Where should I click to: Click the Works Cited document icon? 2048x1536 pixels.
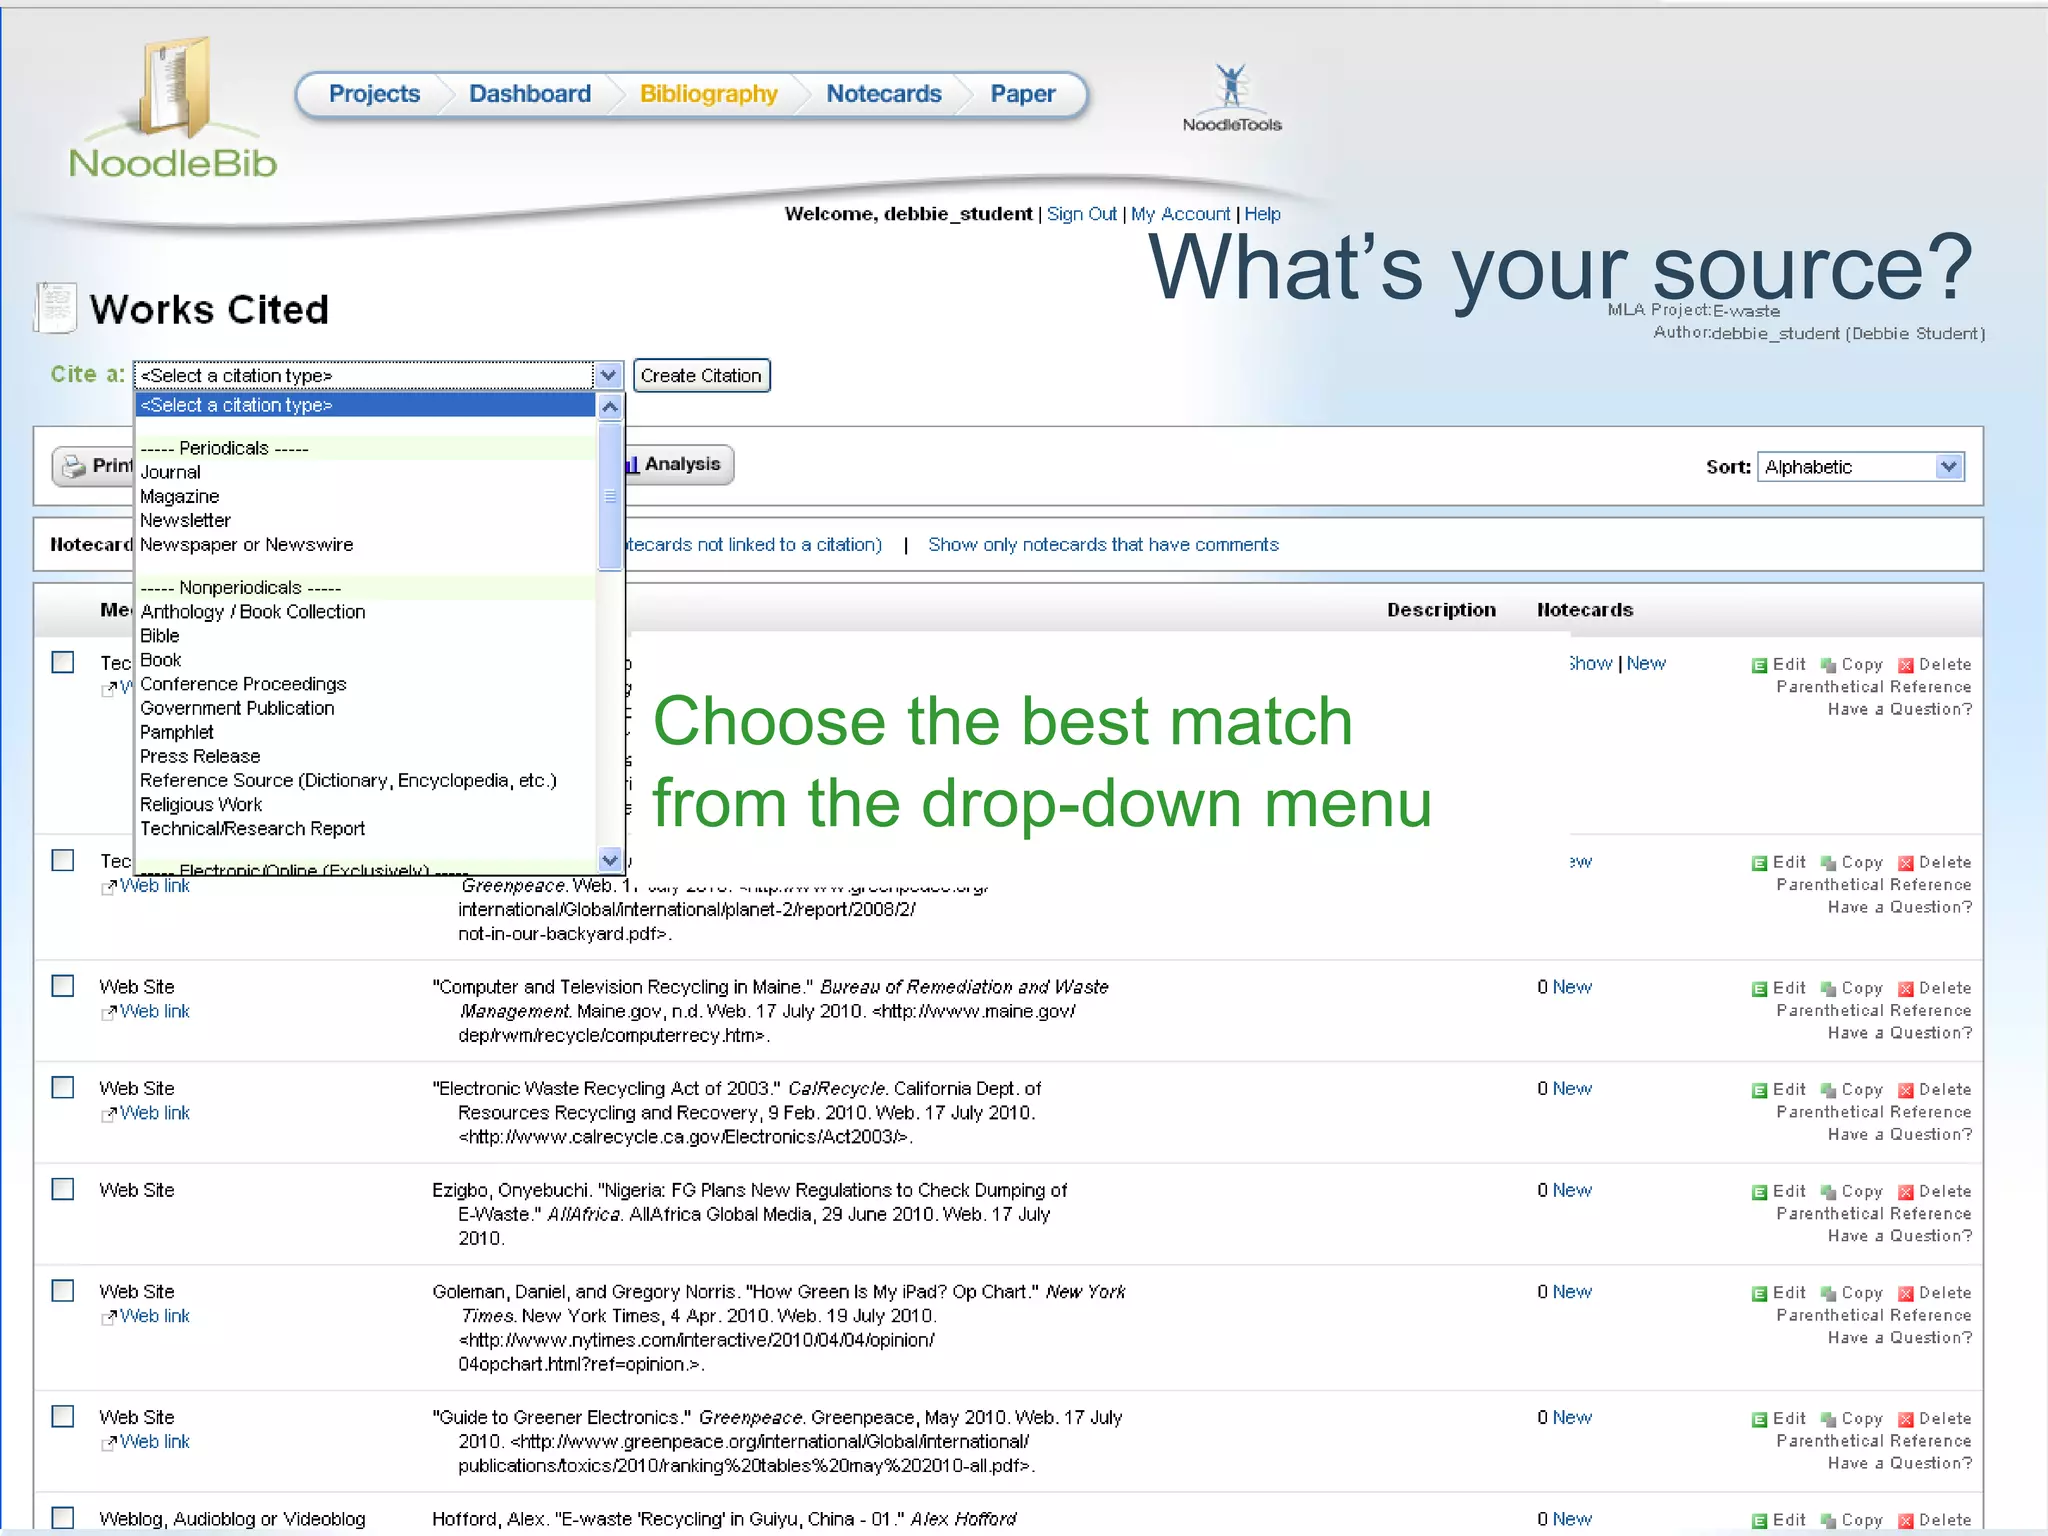[x=55, y=307]
